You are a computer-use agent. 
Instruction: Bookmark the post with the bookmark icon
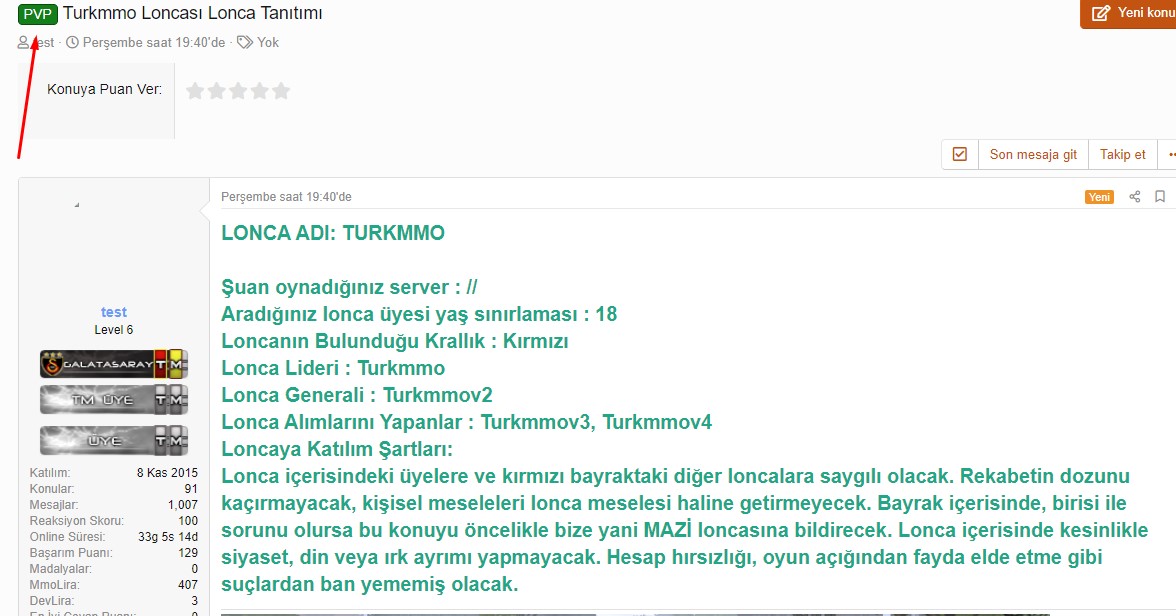pos(1160,197)
